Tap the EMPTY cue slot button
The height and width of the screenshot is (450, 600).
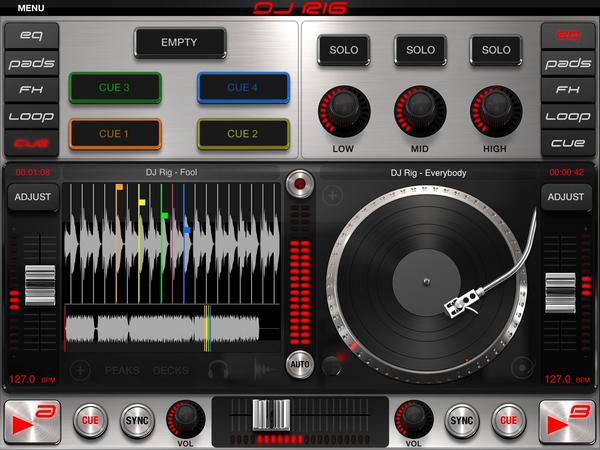[180, 42]
